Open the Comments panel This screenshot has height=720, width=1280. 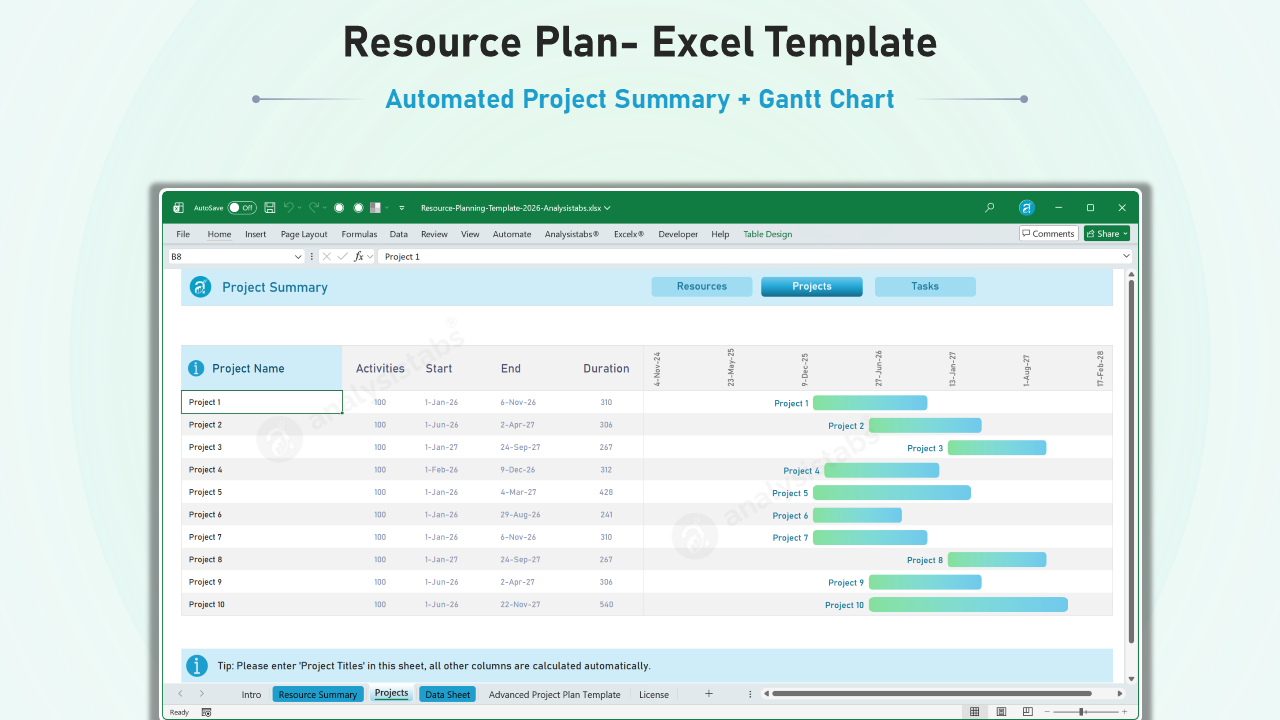[1048, 233]
